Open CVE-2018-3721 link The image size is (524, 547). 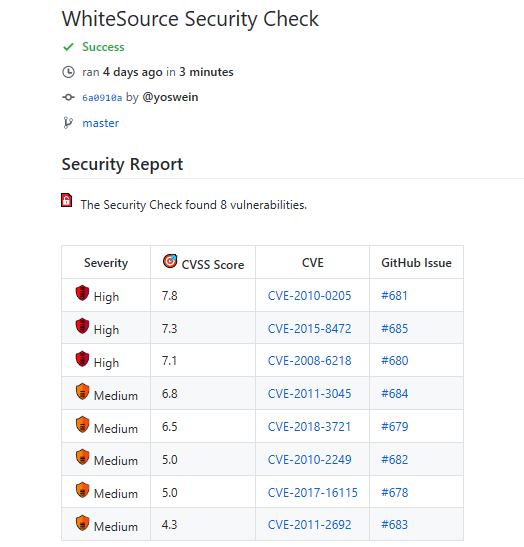(309, 427)
